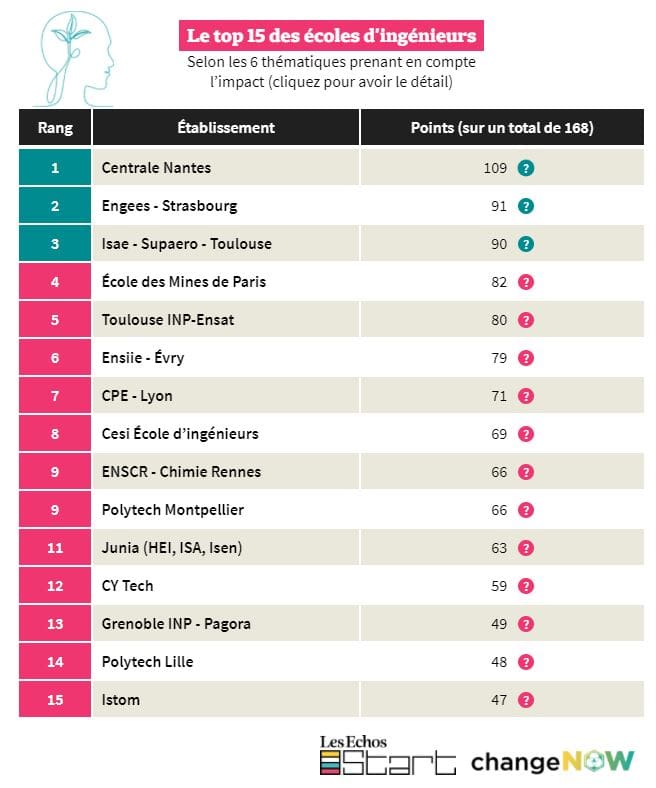Show details icon for École des Mines de Paris
This screenshot has height=788, width=656.
click(526, 282)
